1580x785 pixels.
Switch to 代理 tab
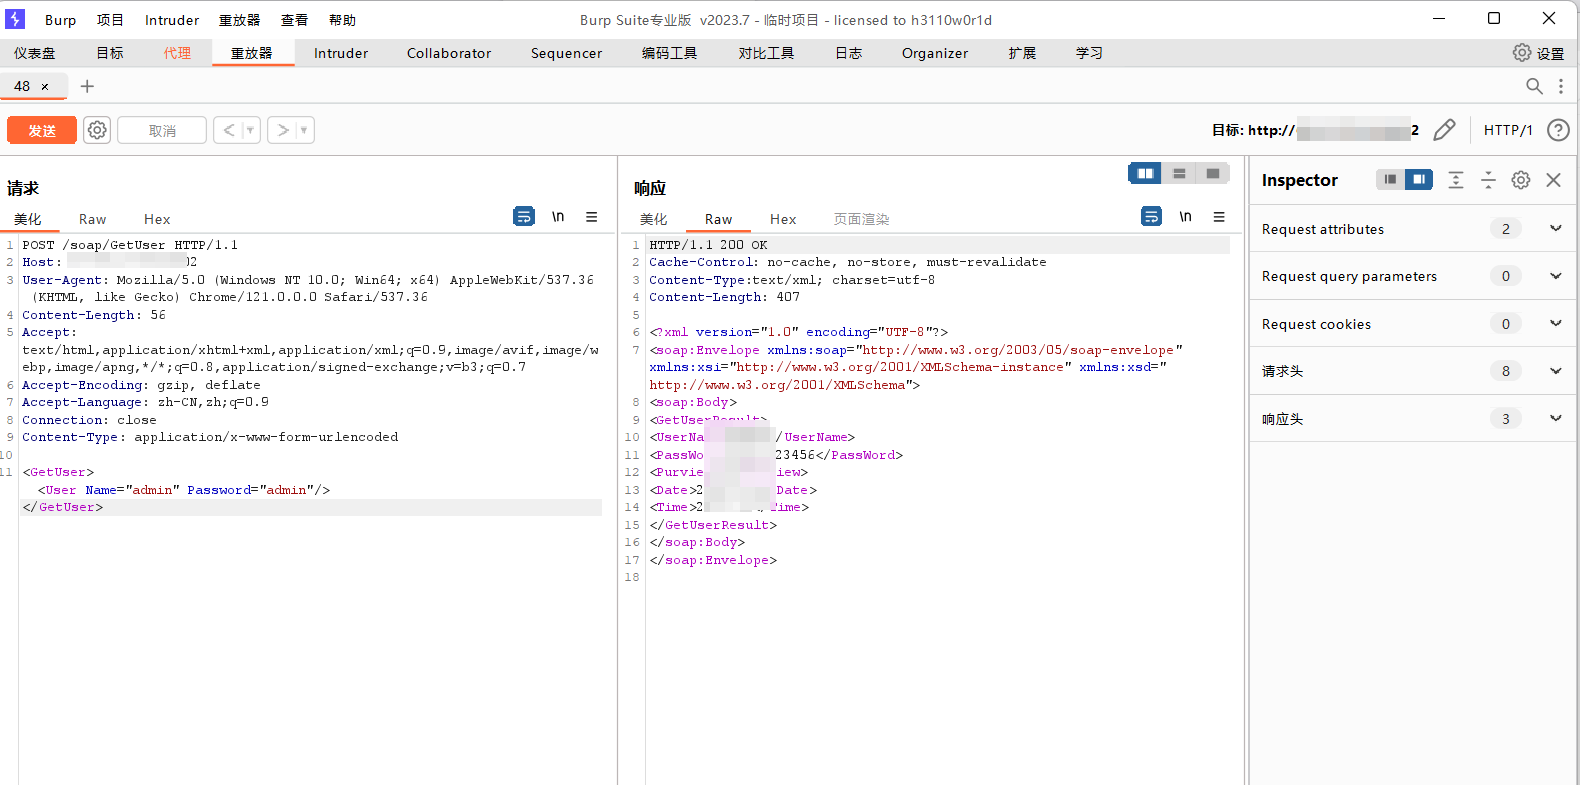coord(177,53)
